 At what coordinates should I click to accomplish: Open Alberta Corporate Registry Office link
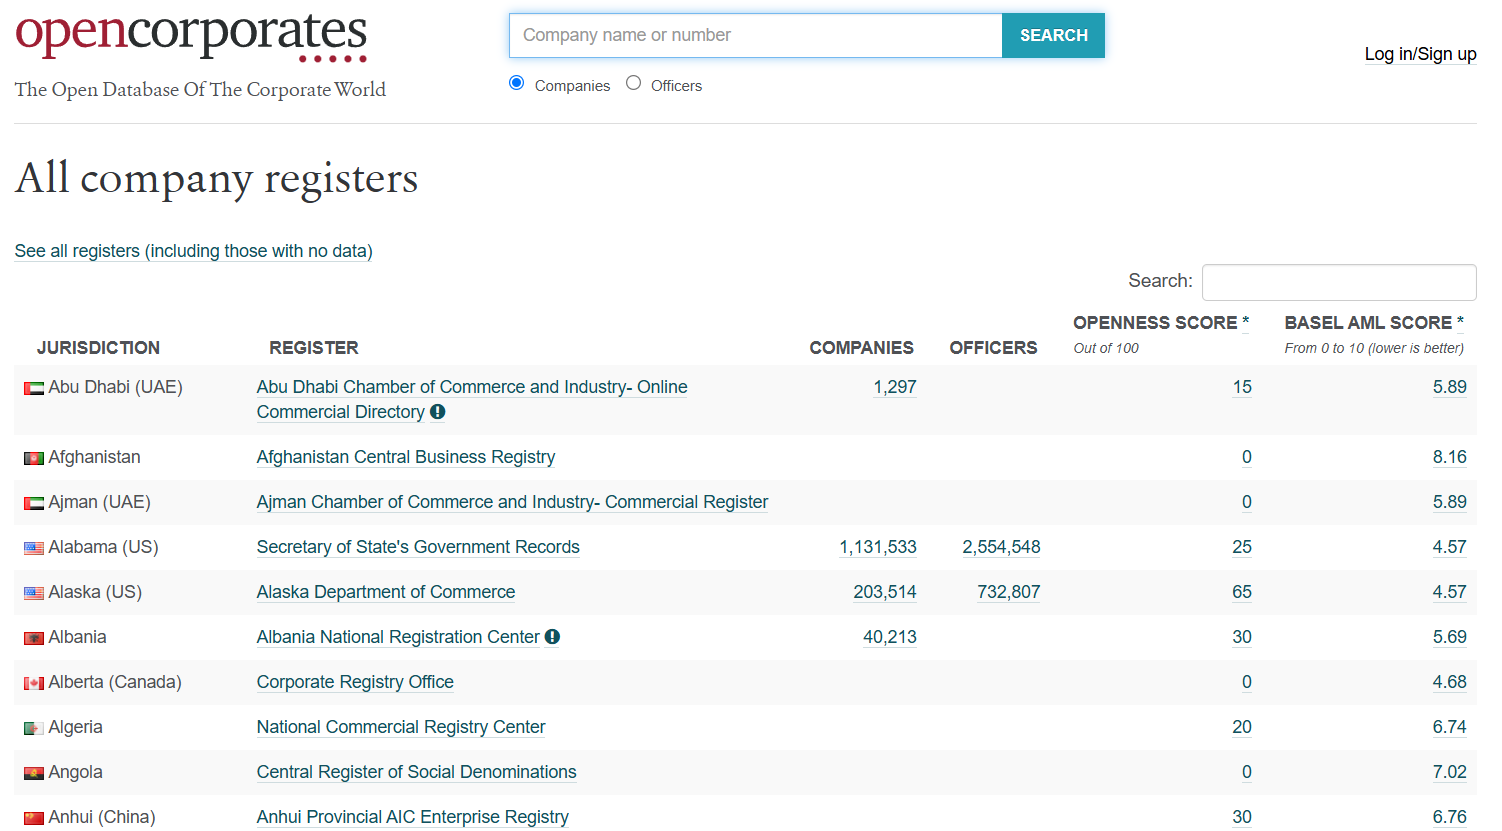pyautogui.click(x=355, y=682)
